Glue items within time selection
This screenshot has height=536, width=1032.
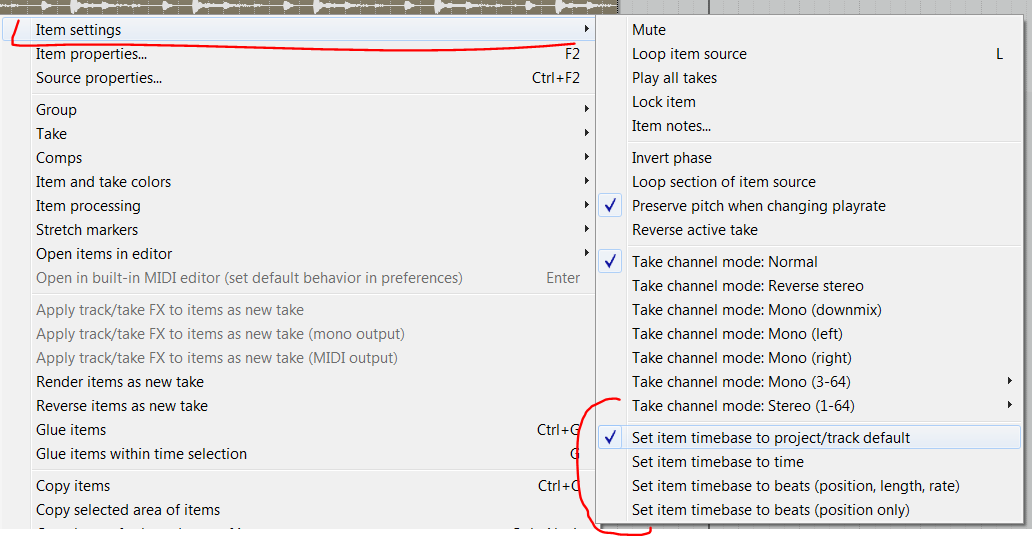click(x=141, y=454)
